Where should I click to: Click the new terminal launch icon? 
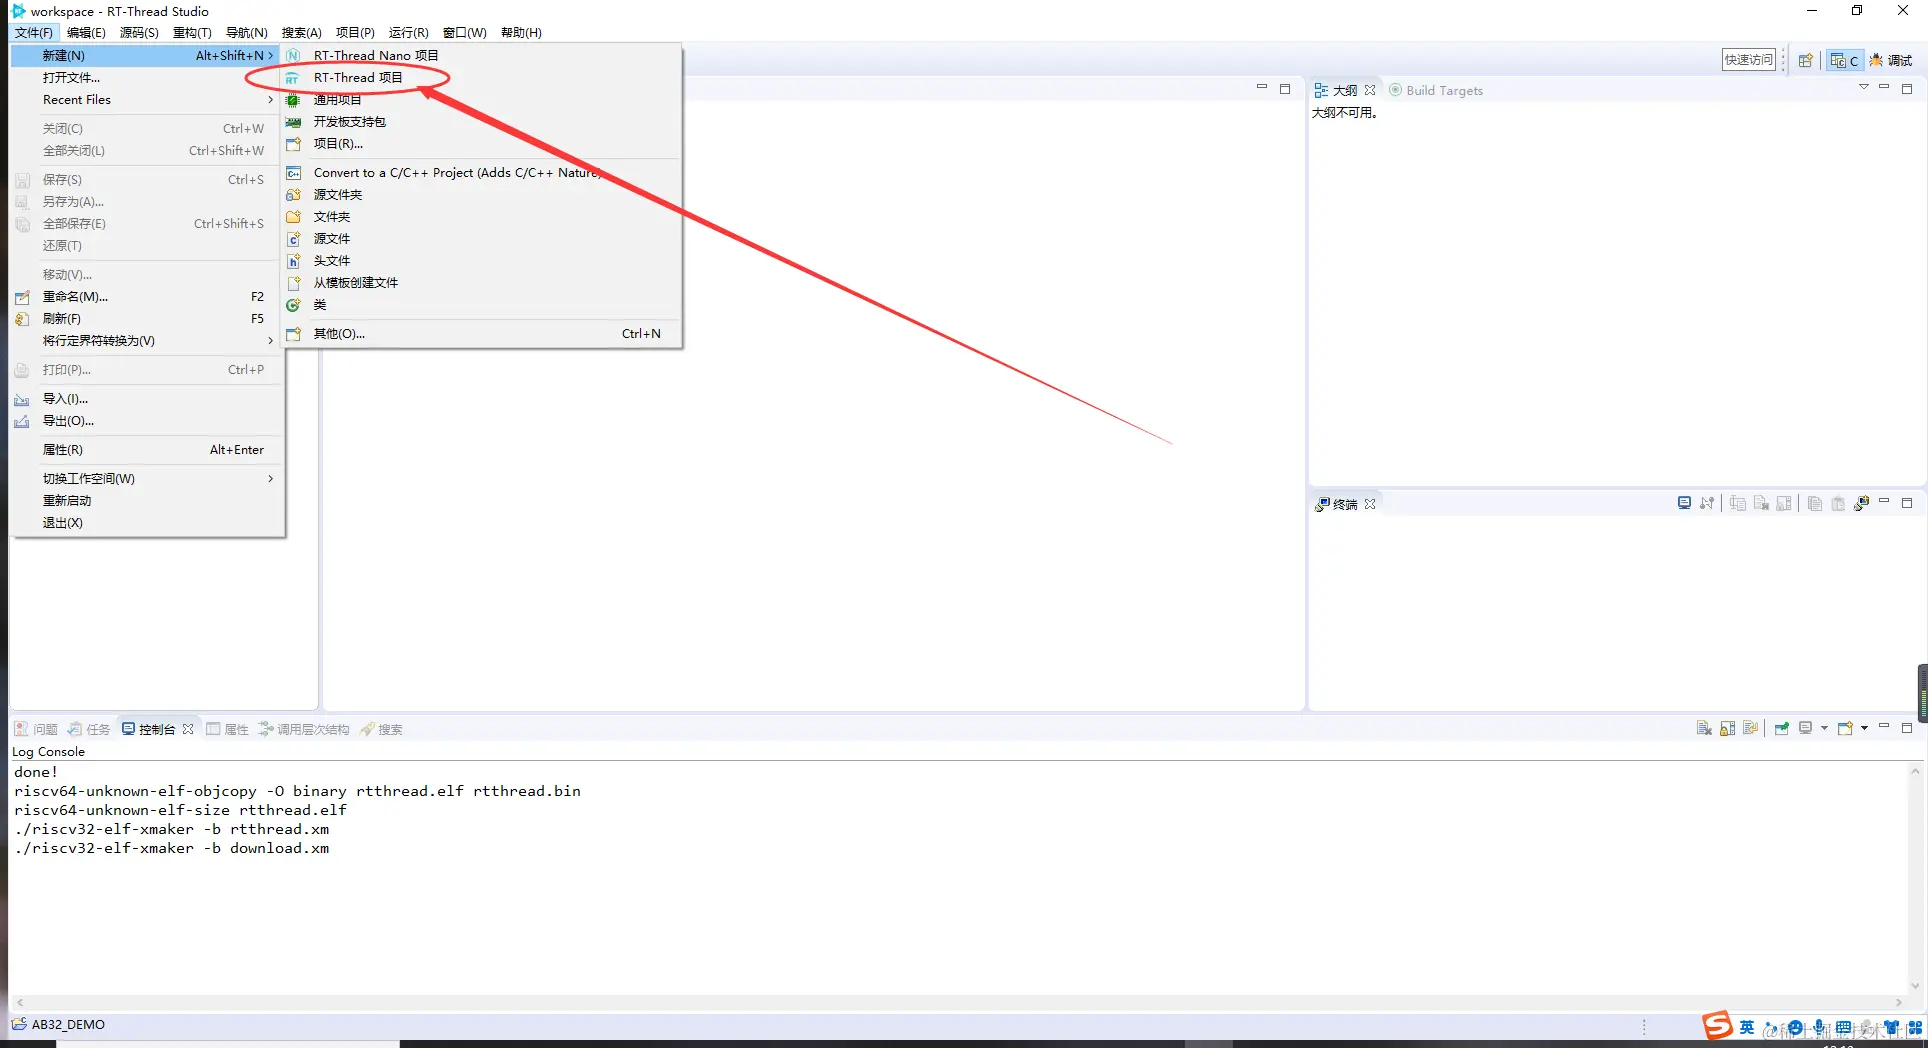[1861, 503]
